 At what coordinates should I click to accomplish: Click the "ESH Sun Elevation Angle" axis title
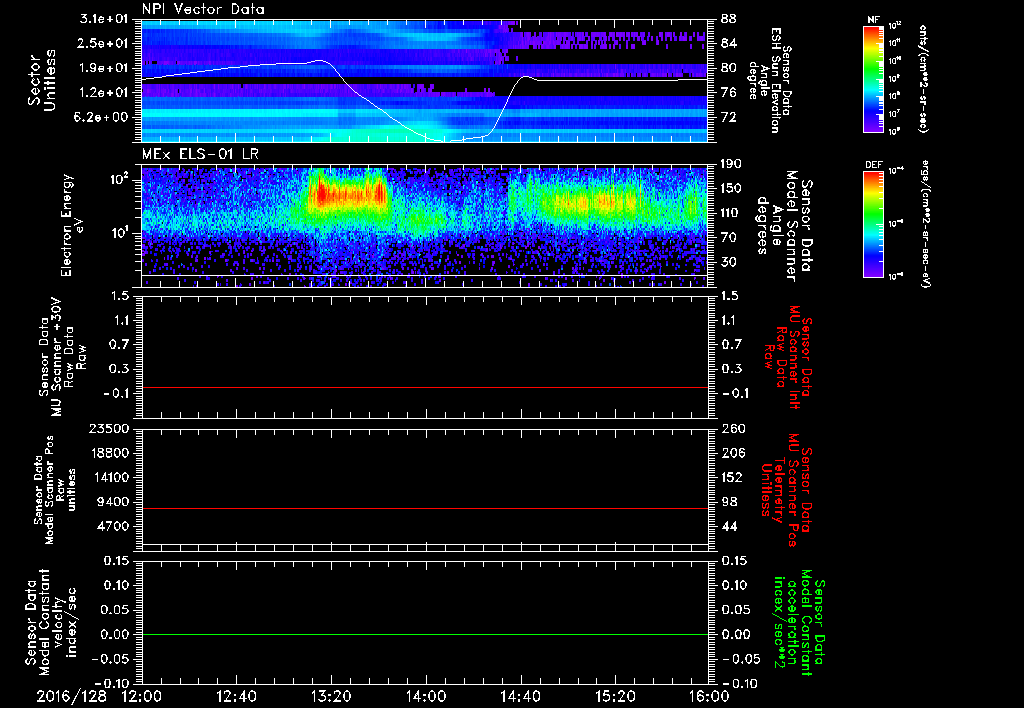click(x=770, y=80)
